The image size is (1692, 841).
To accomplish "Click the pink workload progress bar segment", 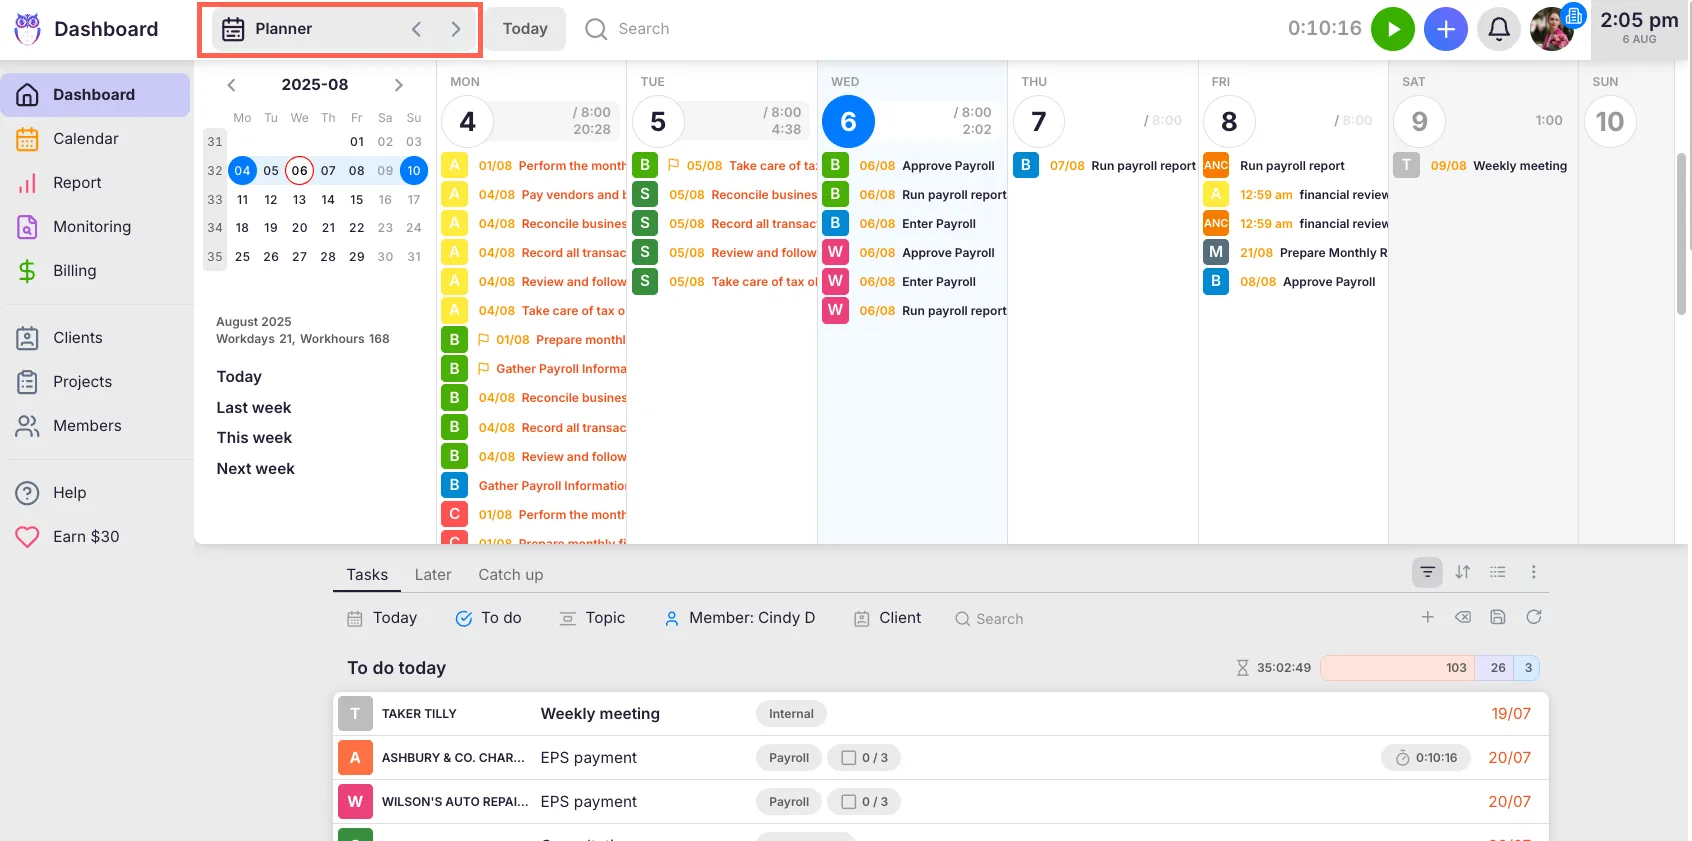I will tap(1397, 668).
